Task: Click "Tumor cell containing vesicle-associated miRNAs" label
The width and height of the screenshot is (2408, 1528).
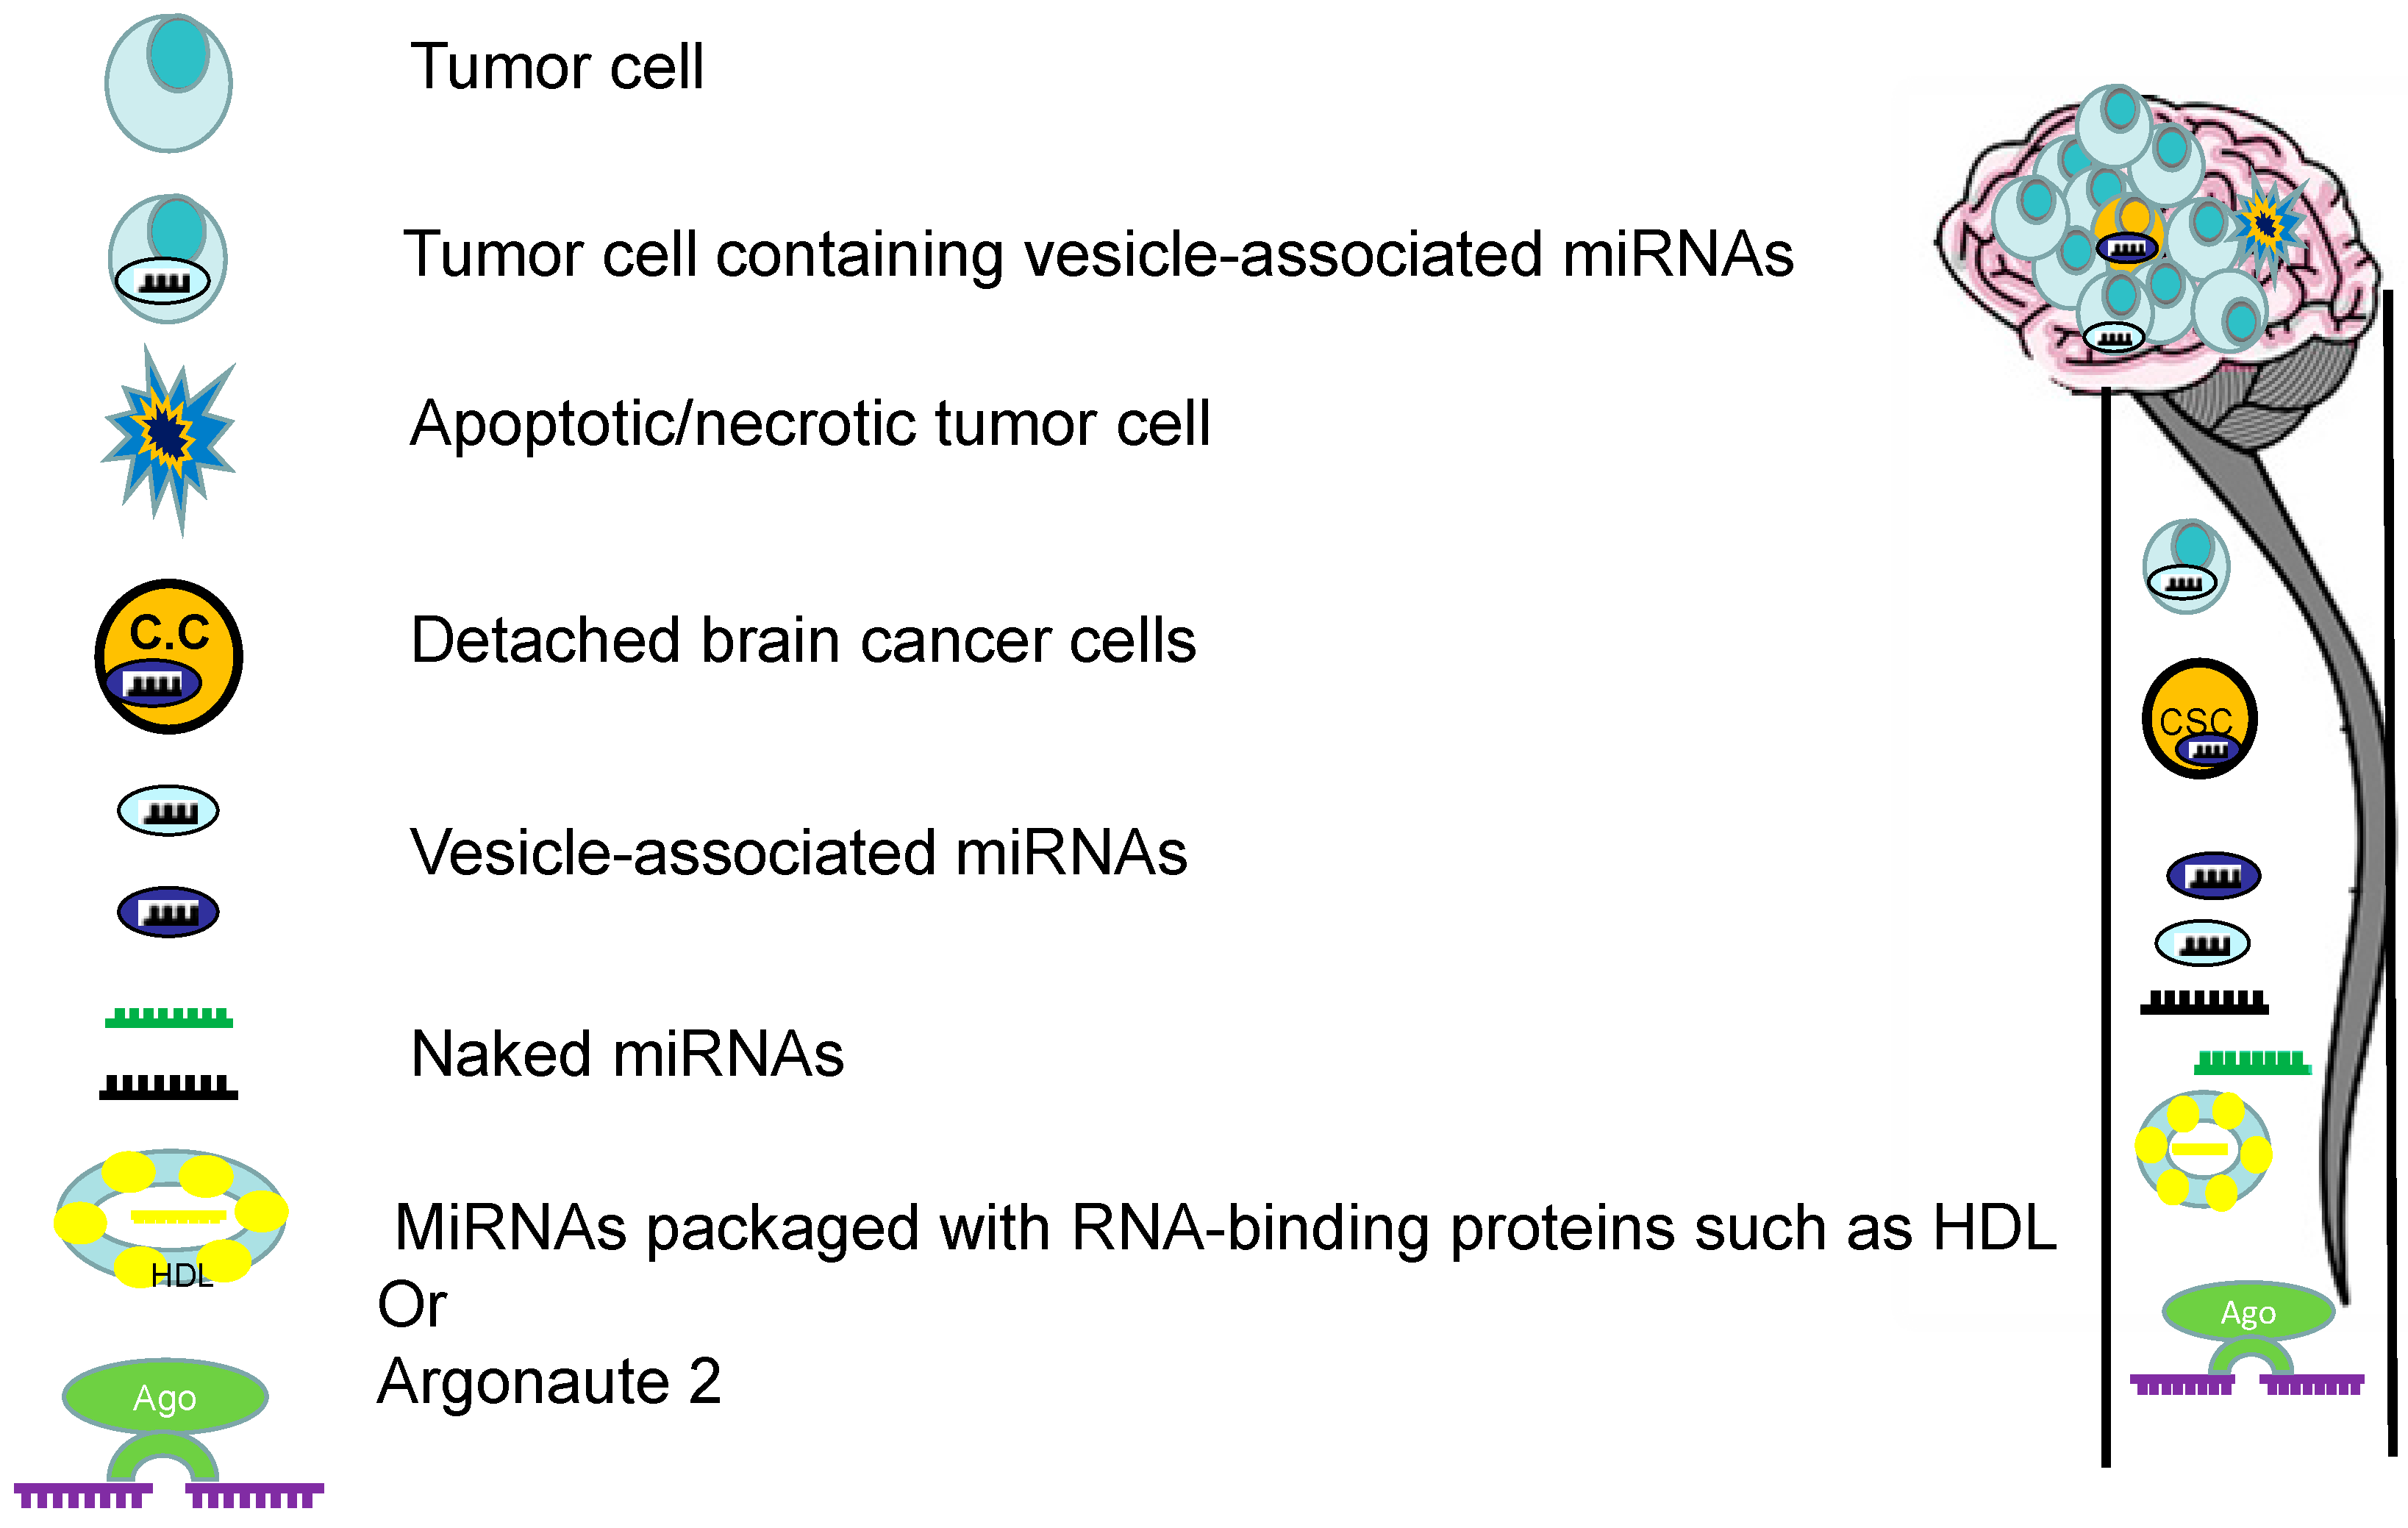Action: tap(1098, 254)
